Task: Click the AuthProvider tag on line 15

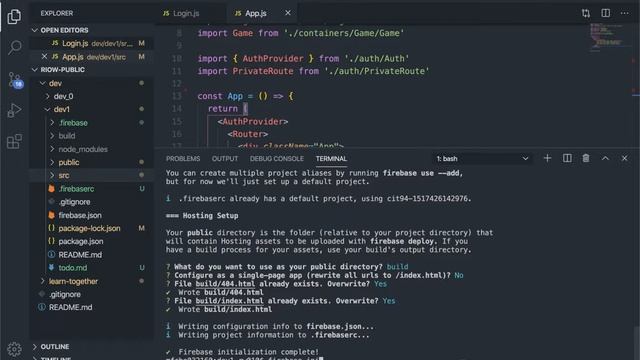Action: pos(253,121)
